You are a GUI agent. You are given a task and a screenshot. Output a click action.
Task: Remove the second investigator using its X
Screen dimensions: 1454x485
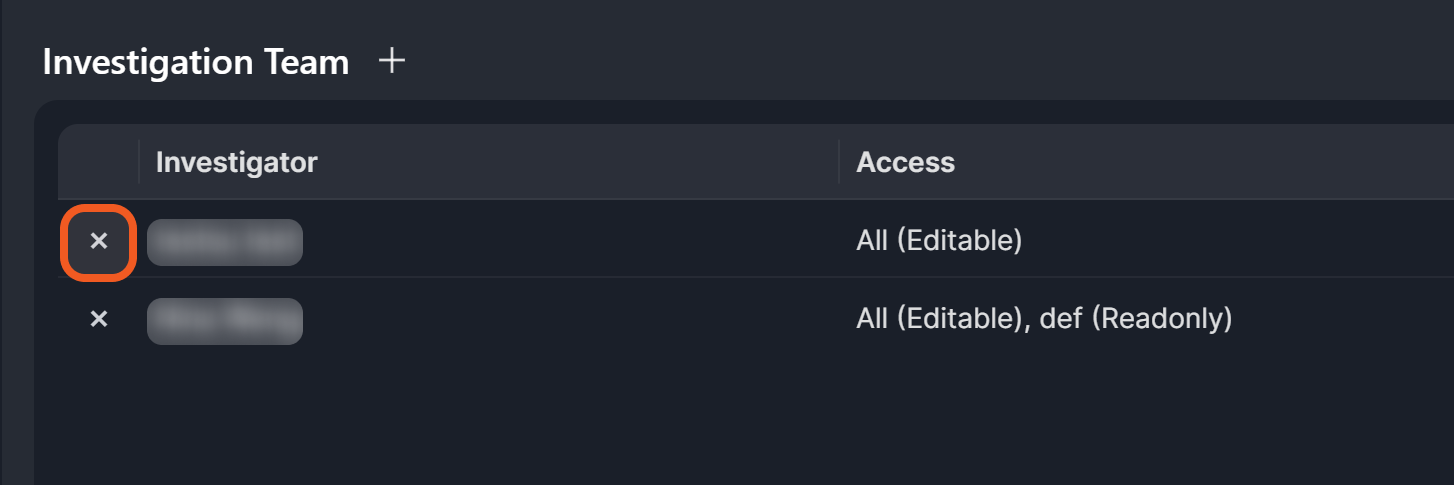point(99,319)
